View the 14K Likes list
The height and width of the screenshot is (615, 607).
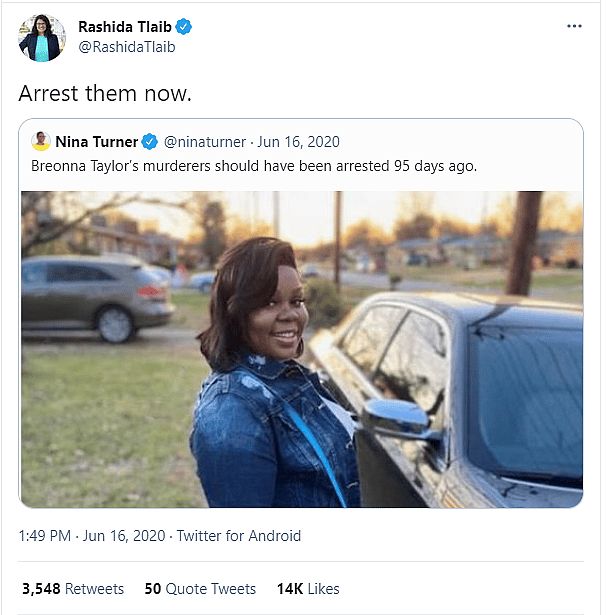coord(308,589)
